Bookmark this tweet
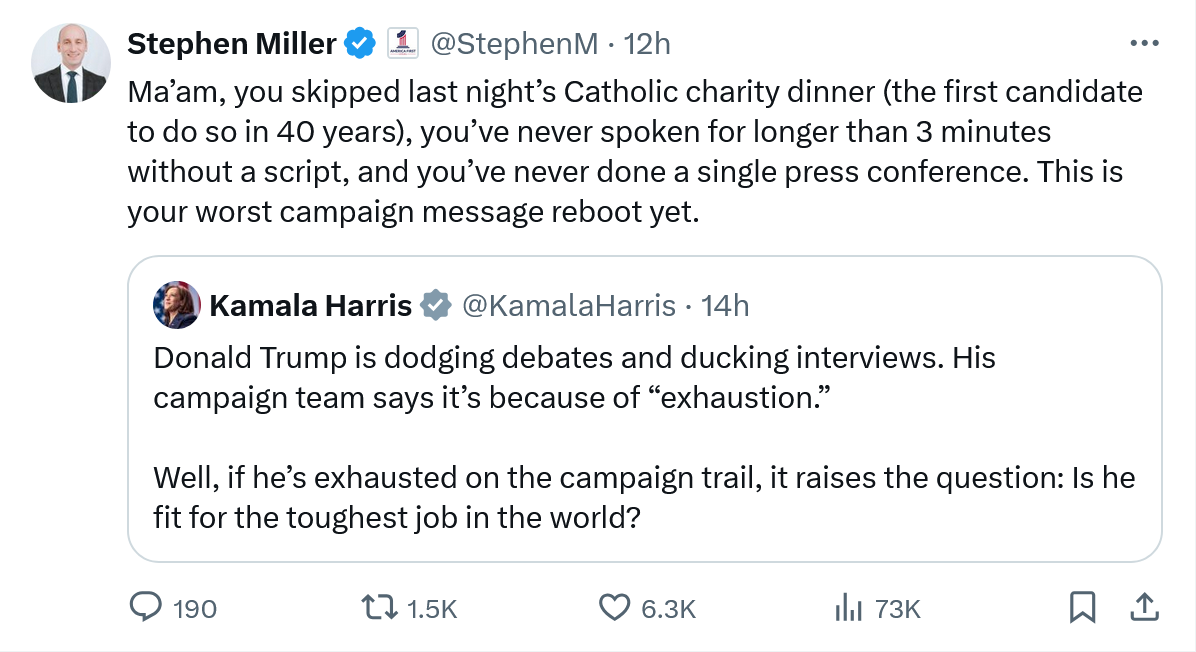 pyautogui.click(x=1082, y=607)
